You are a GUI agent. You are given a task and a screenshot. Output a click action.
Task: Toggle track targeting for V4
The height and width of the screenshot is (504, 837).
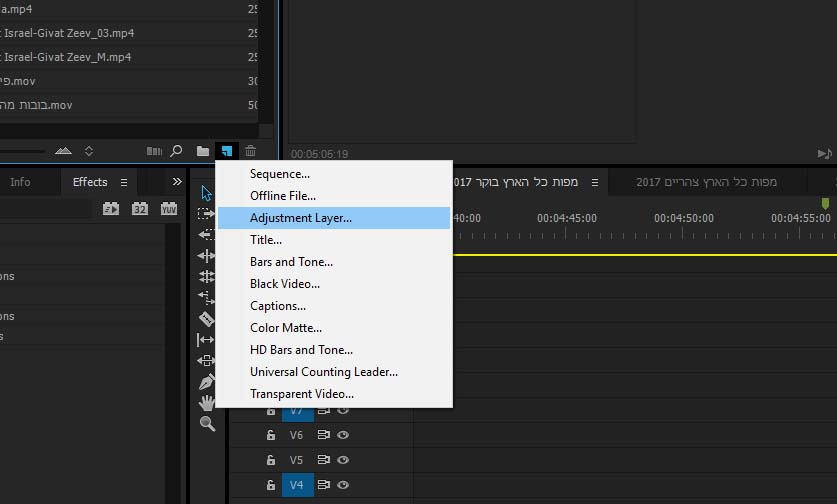pos(297,485)
